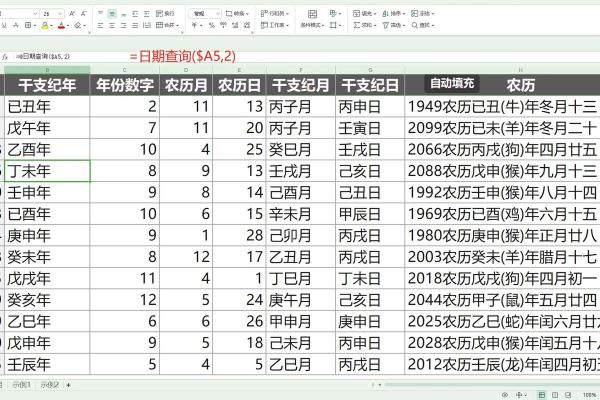Center text horizontally
The image size is (600, 400).
coord(112,25)
